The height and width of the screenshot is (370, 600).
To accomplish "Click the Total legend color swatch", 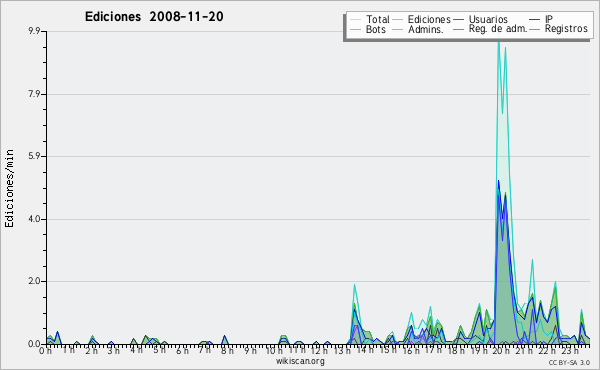I will (355, 19).
